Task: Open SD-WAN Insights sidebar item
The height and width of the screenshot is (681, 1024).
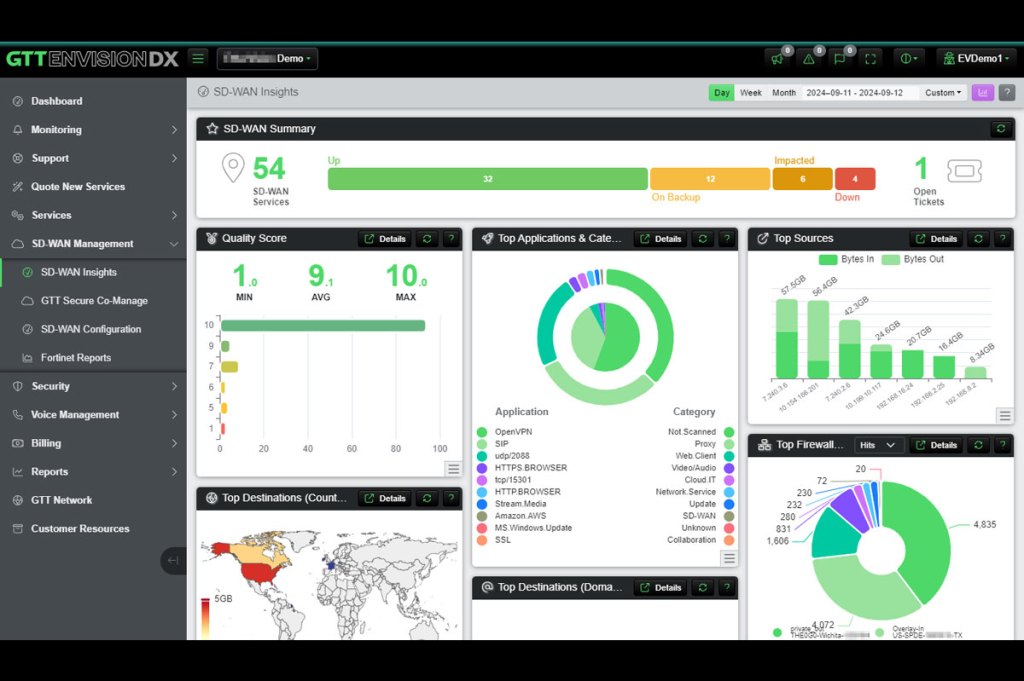Action: point(93,272)
